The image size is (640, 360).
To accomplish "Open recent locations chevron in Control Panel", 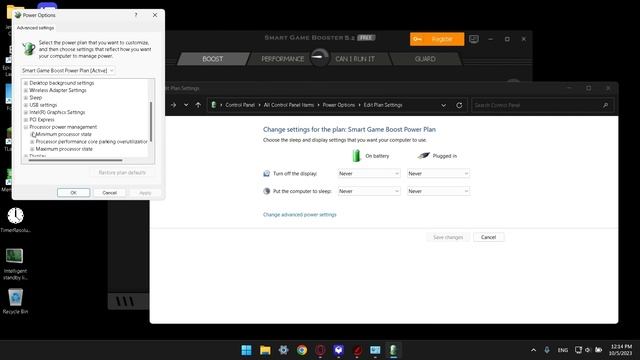I will point(186,105).
